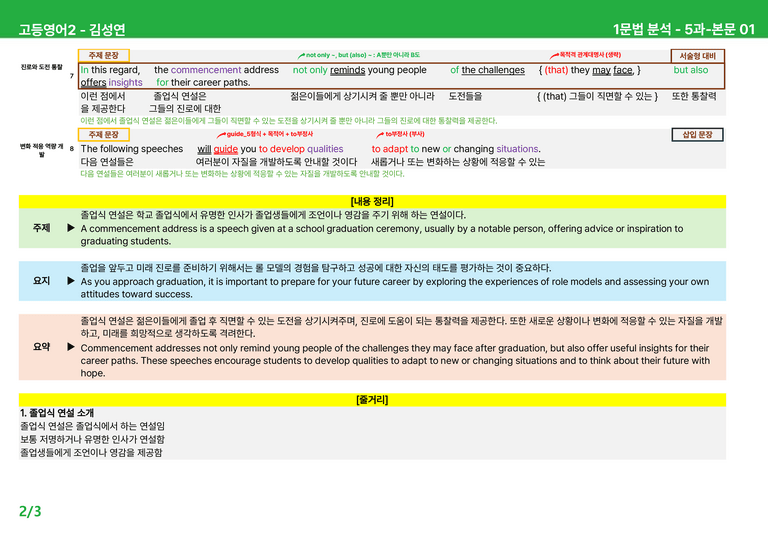Click the sentence 'A commencement address is a speech…'
The image size is (768, 543).
pos(382,235)
